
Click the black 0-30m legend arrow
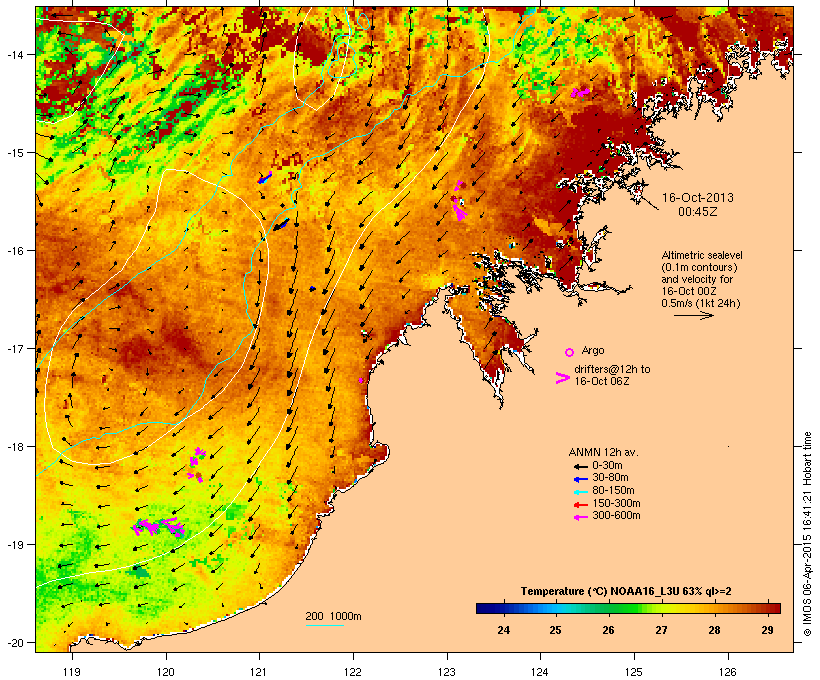coord(581,466)
